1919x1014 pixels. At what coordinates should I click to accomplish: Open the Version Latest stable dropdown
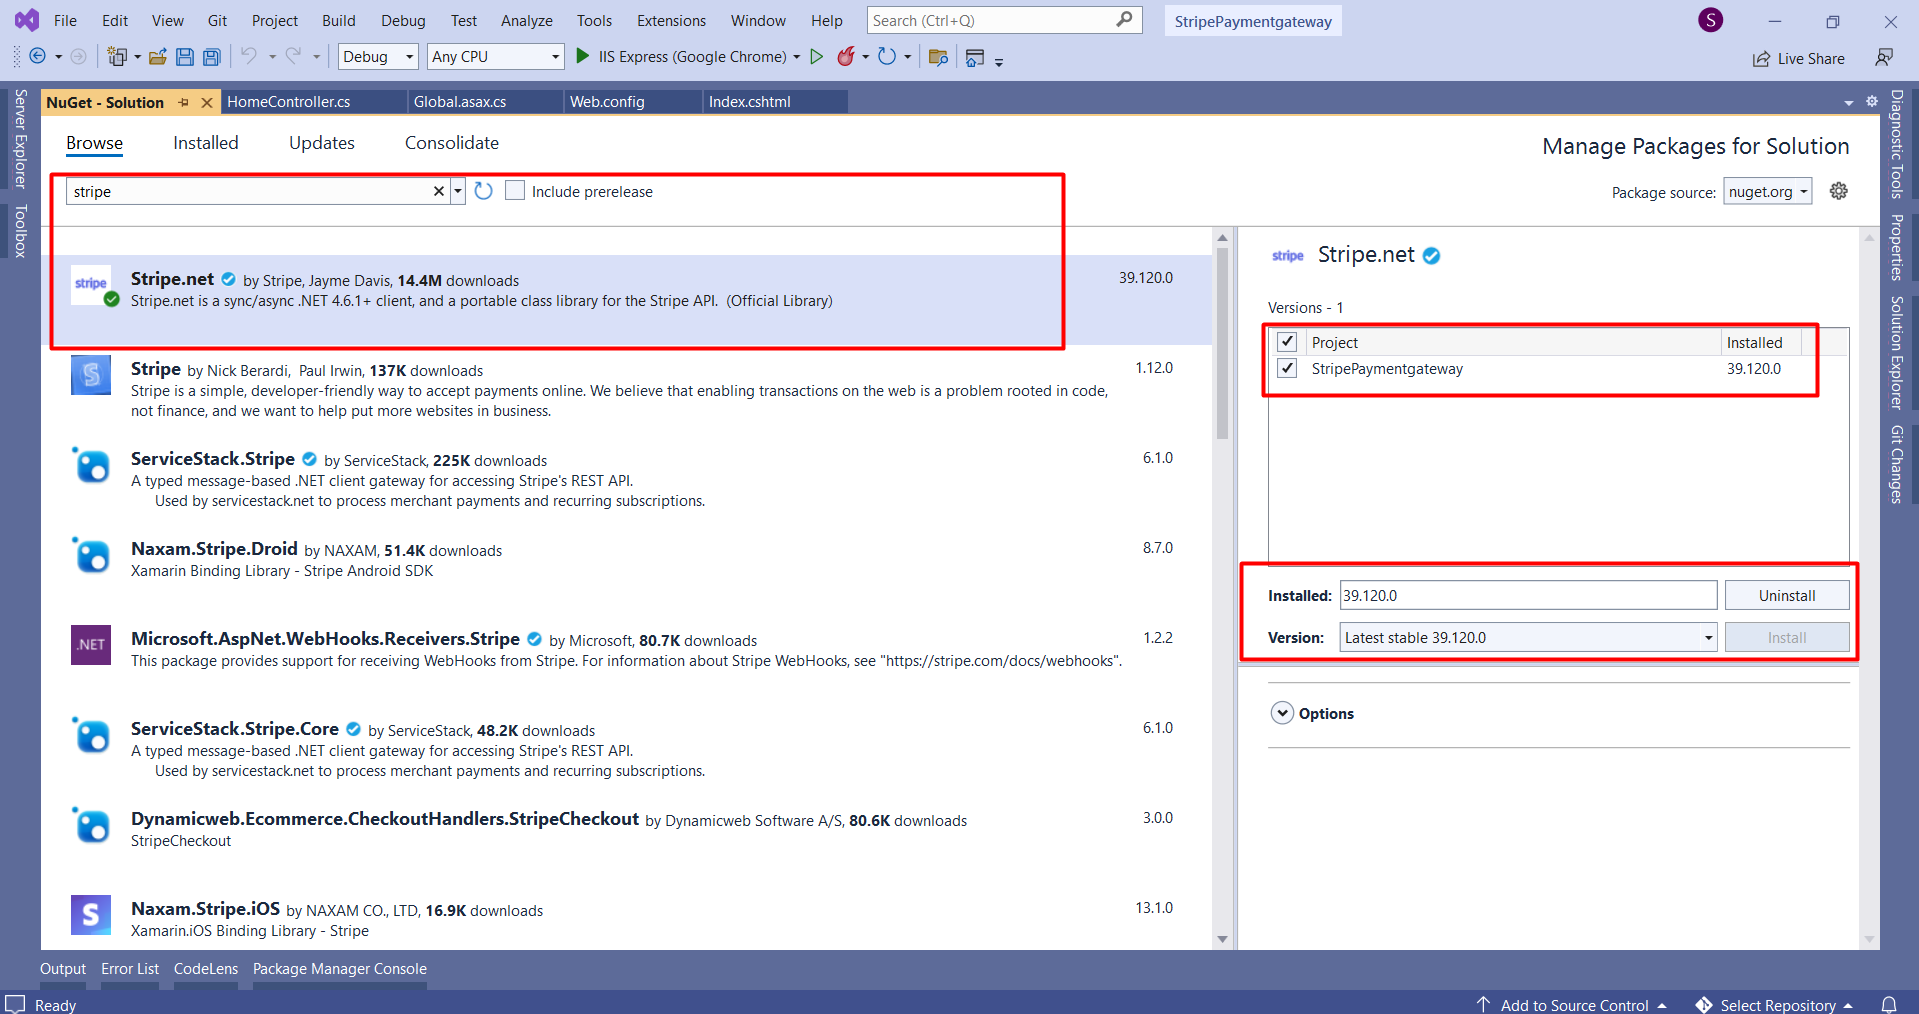click(1528, 637)
